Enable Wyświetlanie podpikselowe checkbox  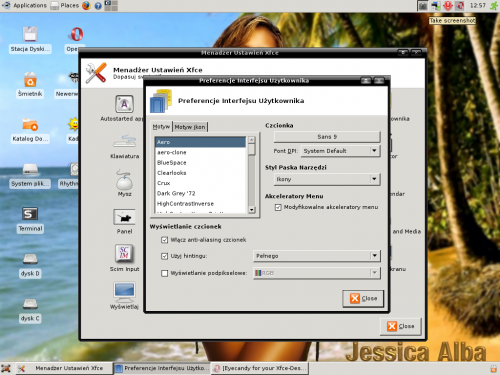164,273
